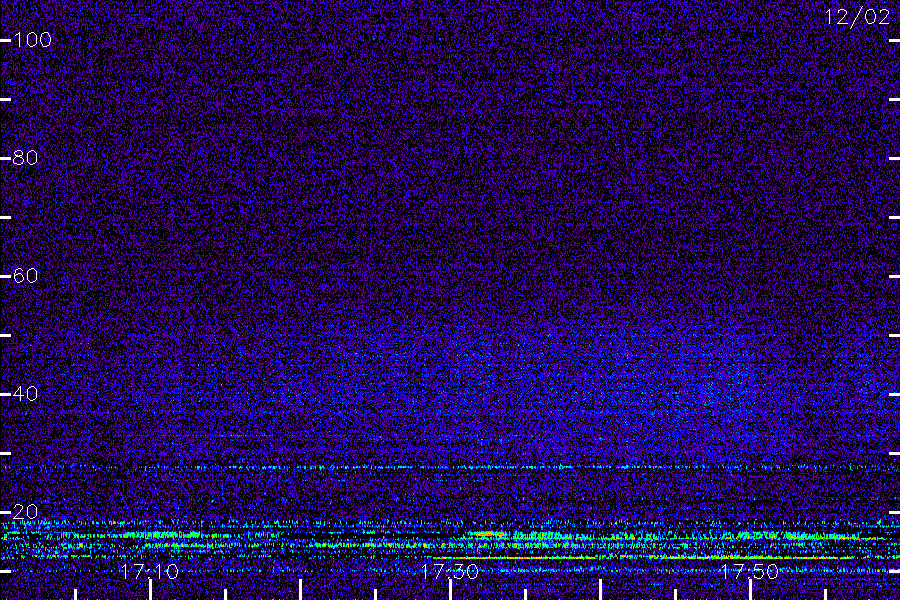Viewport: 900px width, 600px height.
Task: Click the orange-red signal line near 17:40
Action: [643, 558]
